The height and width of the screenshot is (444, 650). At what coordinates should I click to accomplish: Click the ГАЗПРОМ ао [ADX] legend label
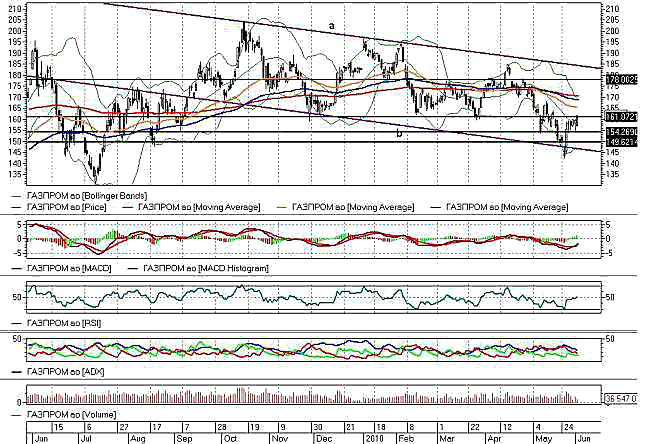[x=65, y=372]
